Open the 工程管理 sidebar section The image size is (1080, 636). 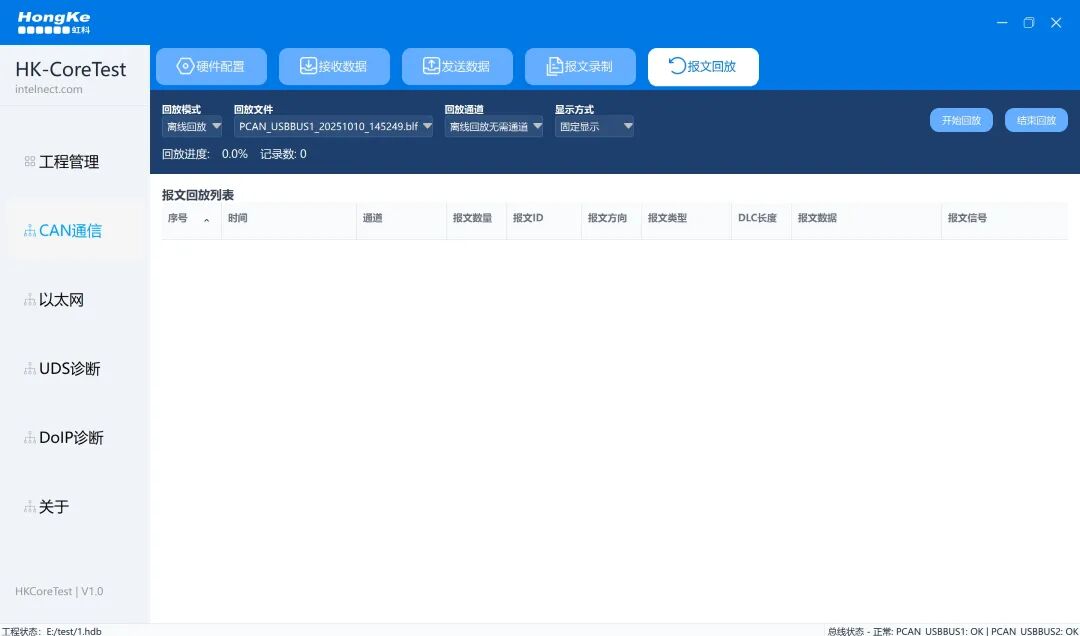(x=75, y=161)
